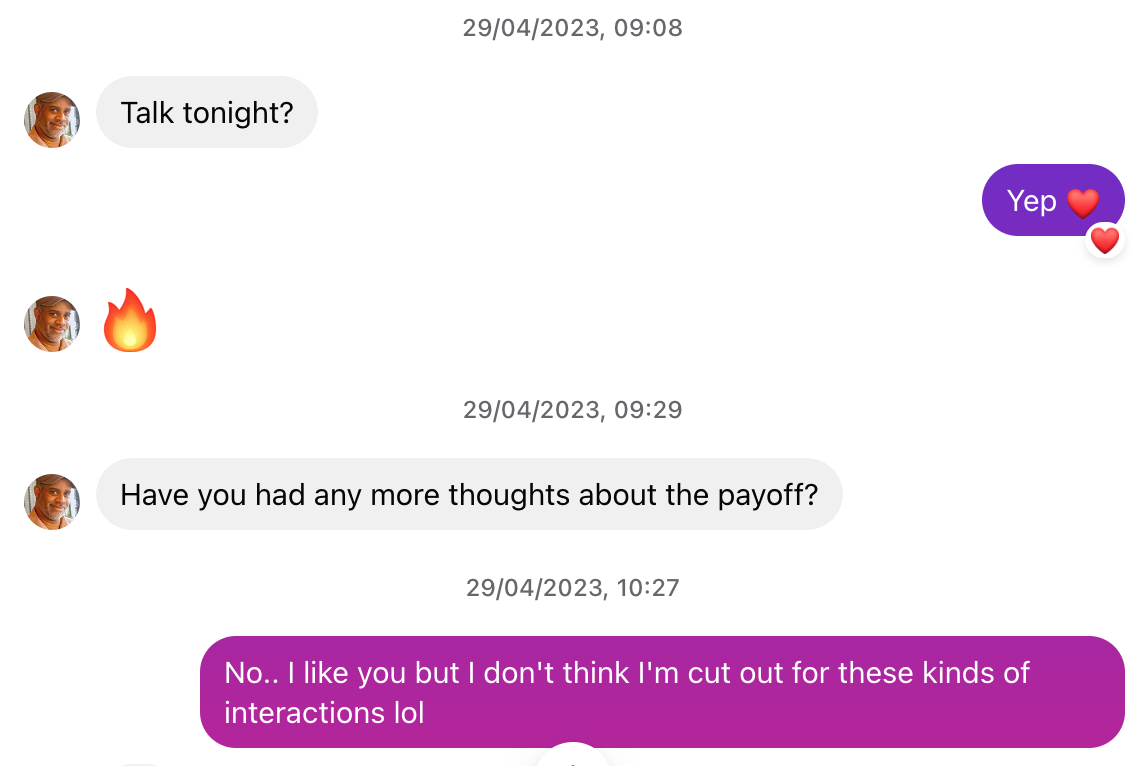This screenshot has height=766, width=1140.
Task: Click the red heart emoji inside "Yep" bubble
Action: pyautogui.click(x=1083, y=202)
